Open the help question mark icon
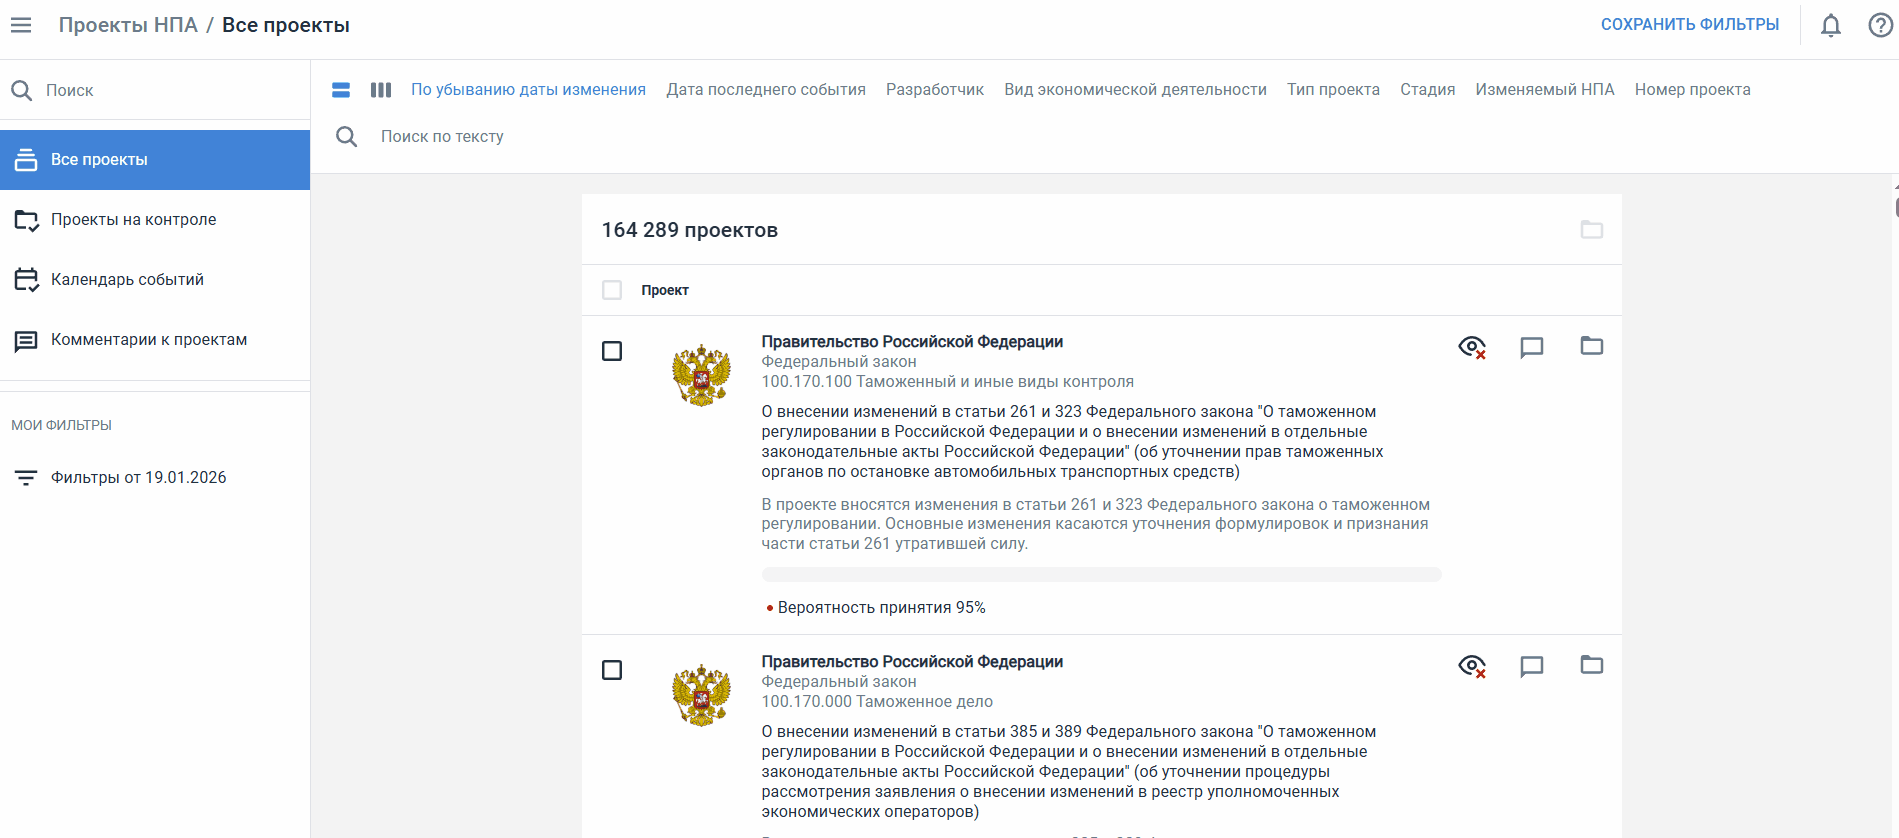1899x838 pixels. tap(1880, 25)
